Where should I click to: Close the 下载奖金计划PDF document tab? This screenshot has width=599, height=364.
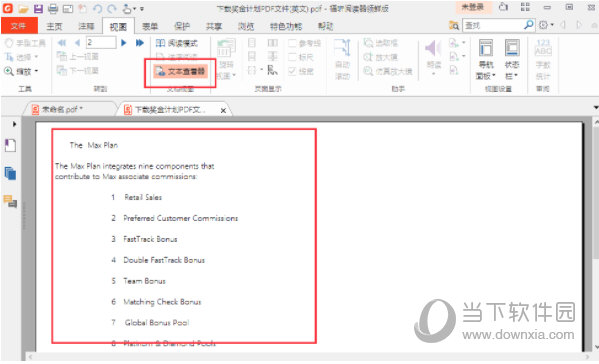pos(223,110)
